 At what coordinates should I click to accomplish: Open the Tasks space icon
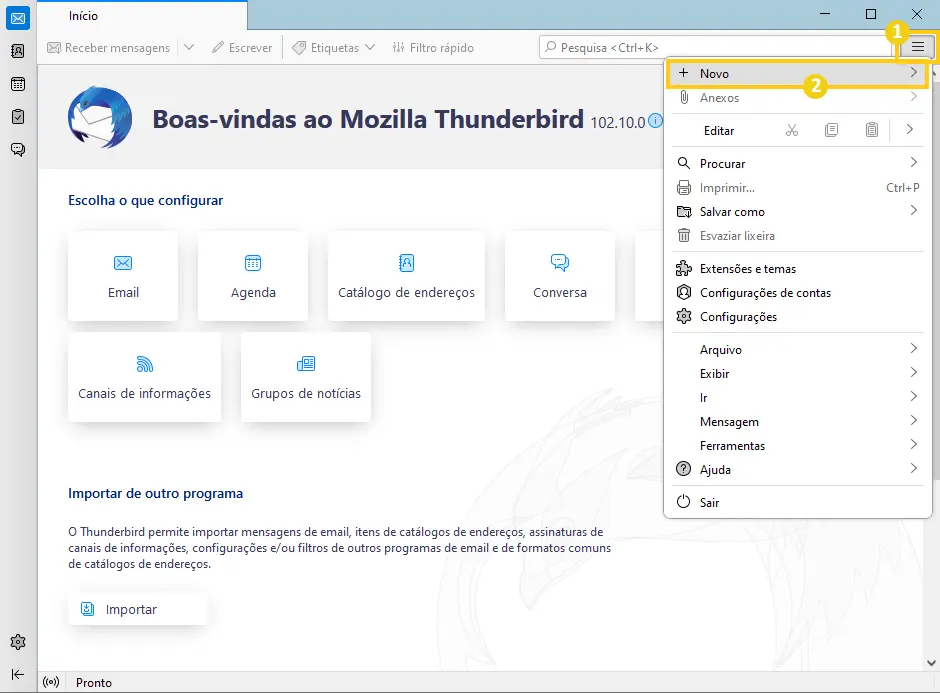click(18, 116)
